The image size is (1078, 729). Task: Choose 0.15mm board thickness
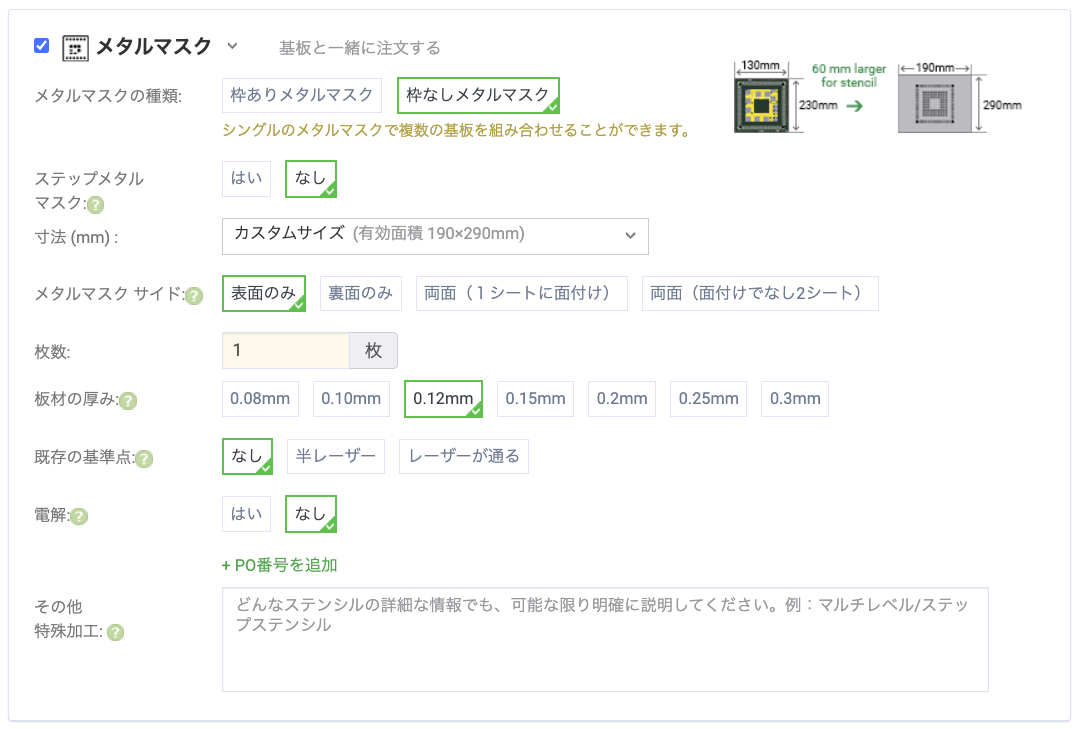(535, 399)
